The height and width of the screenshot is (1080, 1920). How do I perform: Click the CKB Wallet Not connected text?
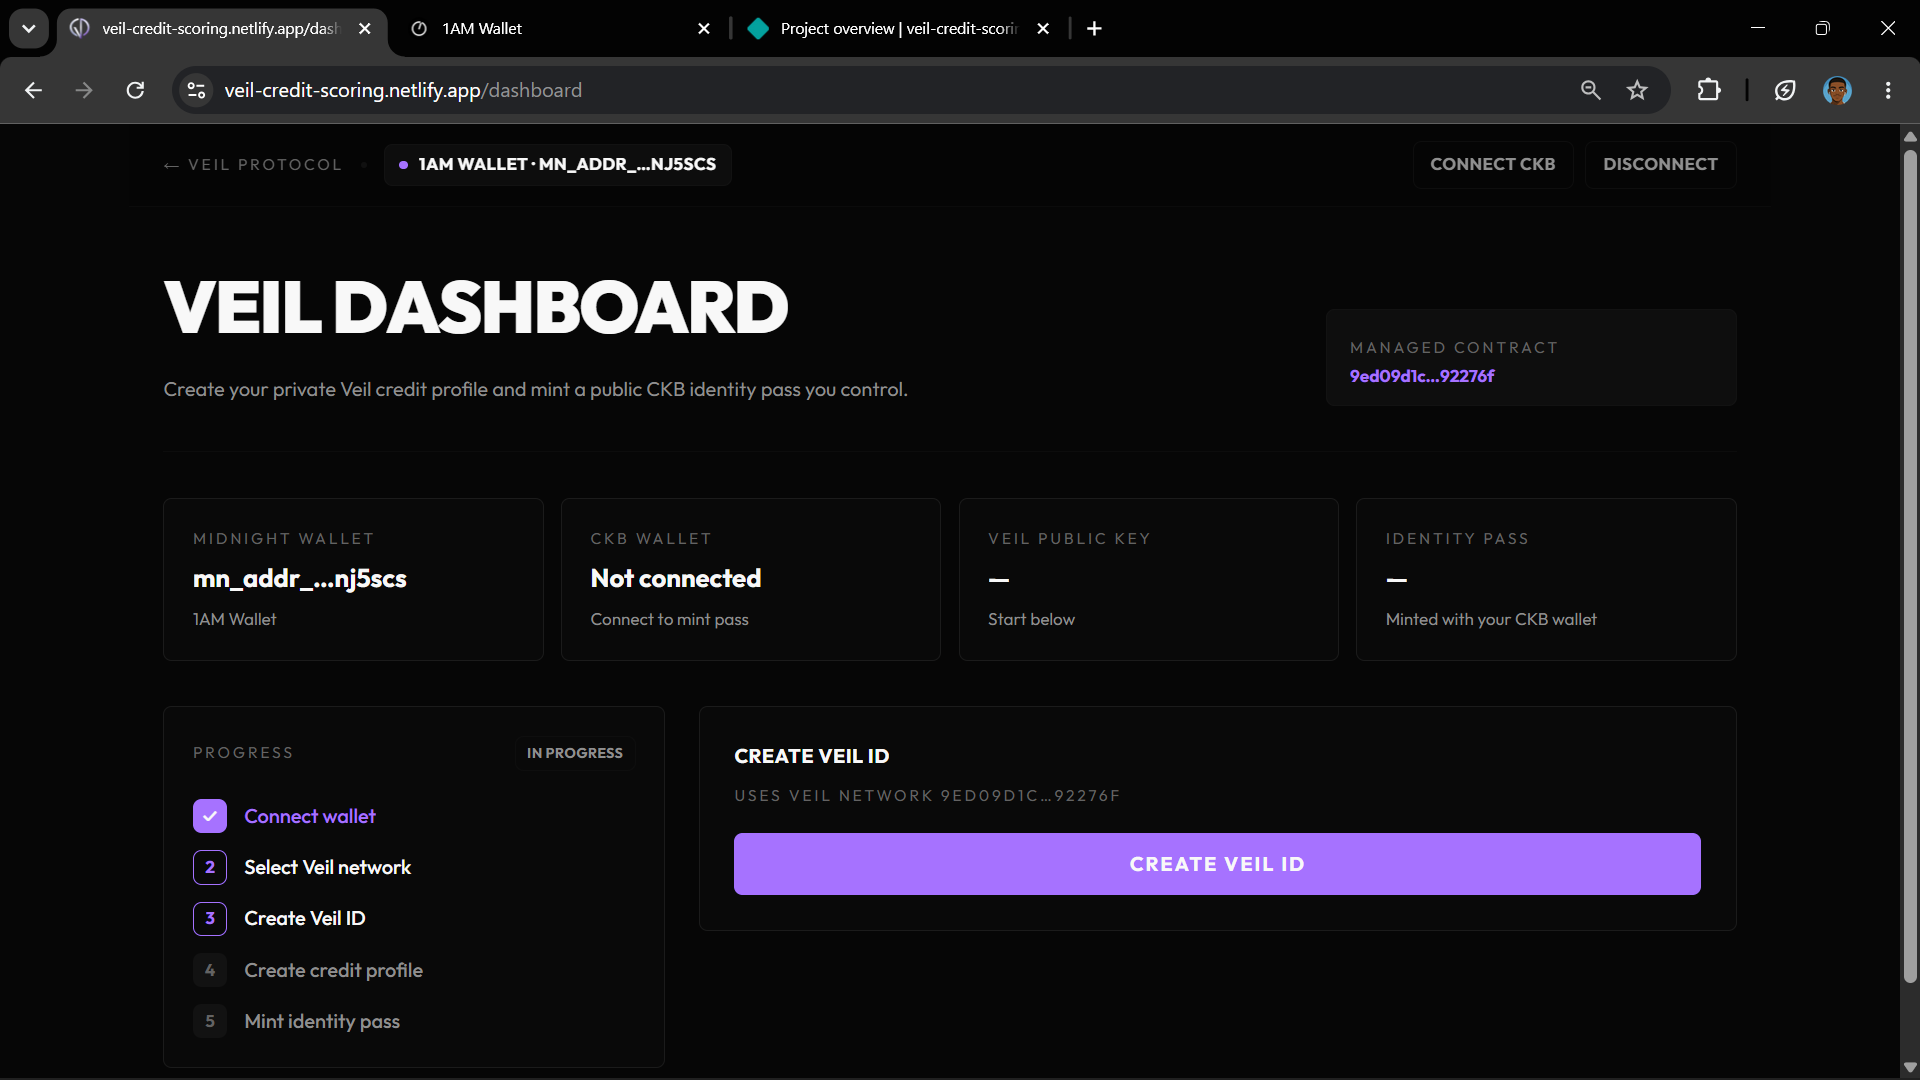point(676,578)
